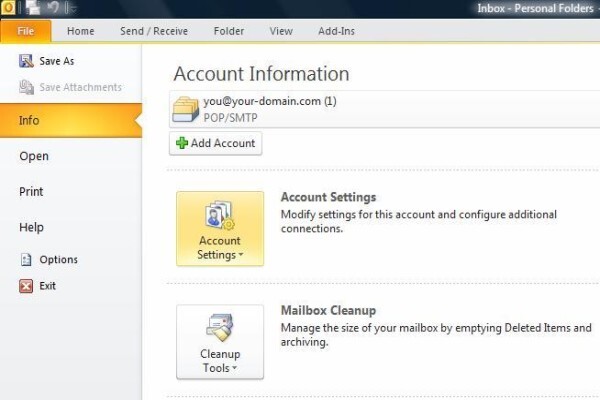This screenshot has height=400, width=600.
Task: Open the you@your-domain.com account dropdown
Action: [x=385, y=109]
